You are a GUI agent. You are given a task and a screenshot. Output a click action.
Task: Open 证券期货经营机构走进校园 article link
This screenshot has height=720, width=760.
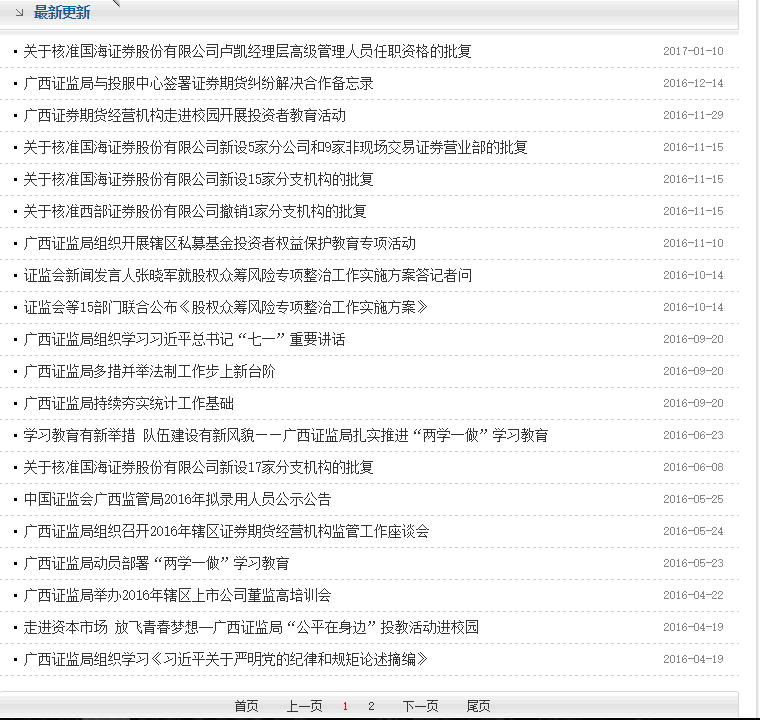click(184, 115)
